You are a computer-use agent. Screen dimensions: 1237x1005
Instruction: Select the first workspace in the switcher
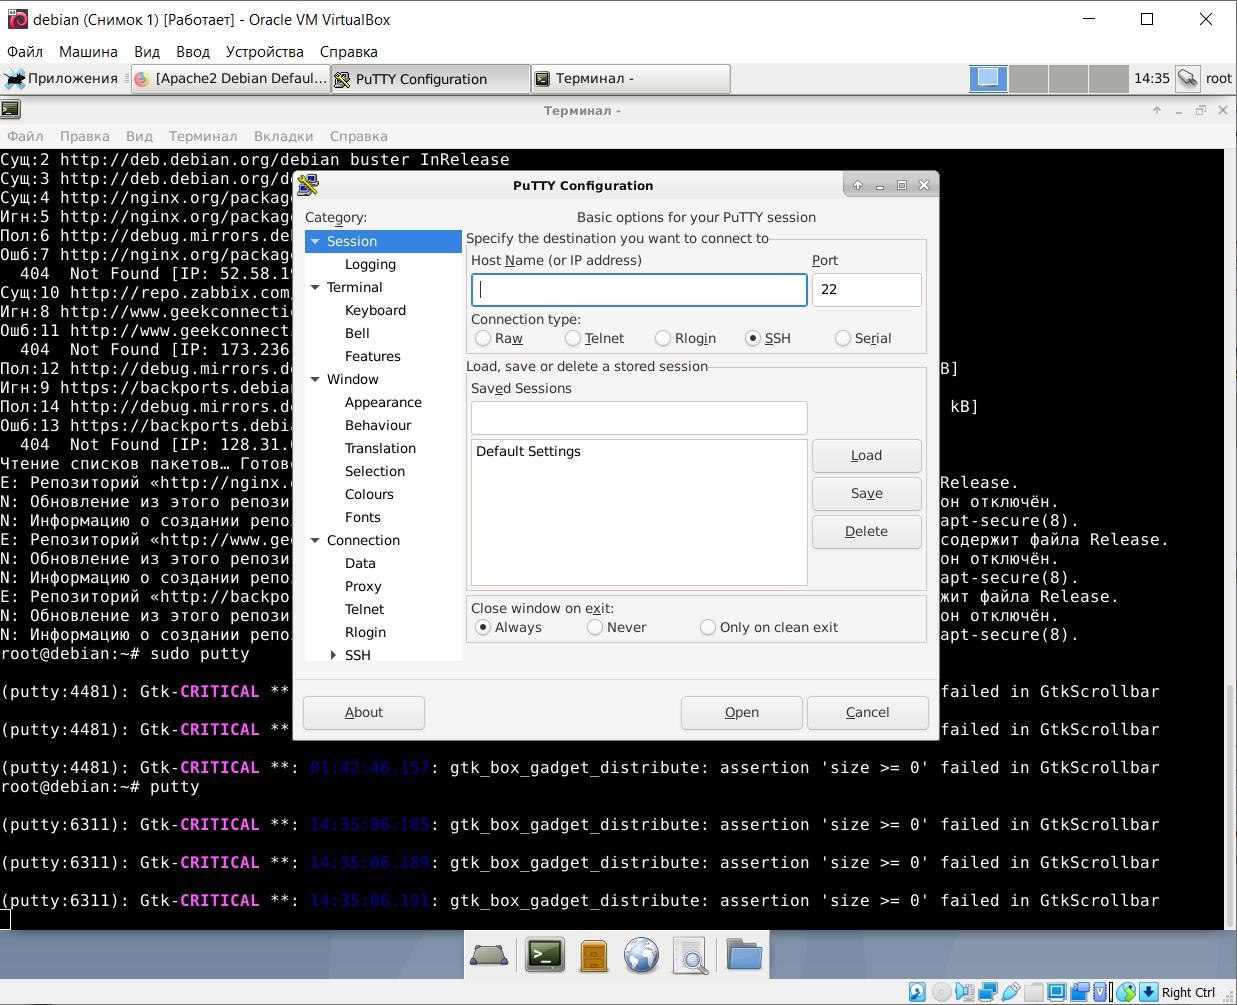(x=988, y=78)
